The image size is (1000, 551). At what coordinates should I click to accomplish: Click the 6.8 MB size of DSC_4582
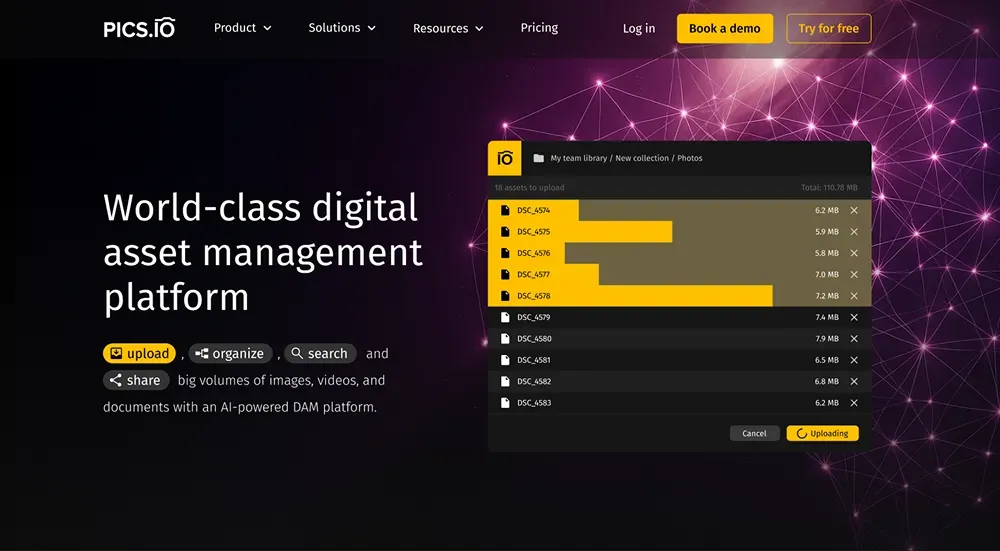[x=827, y=381]
